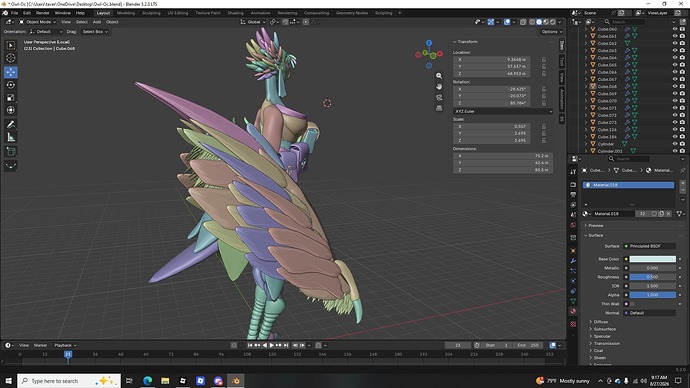Toggle the X location lock icon

point(544,59)
